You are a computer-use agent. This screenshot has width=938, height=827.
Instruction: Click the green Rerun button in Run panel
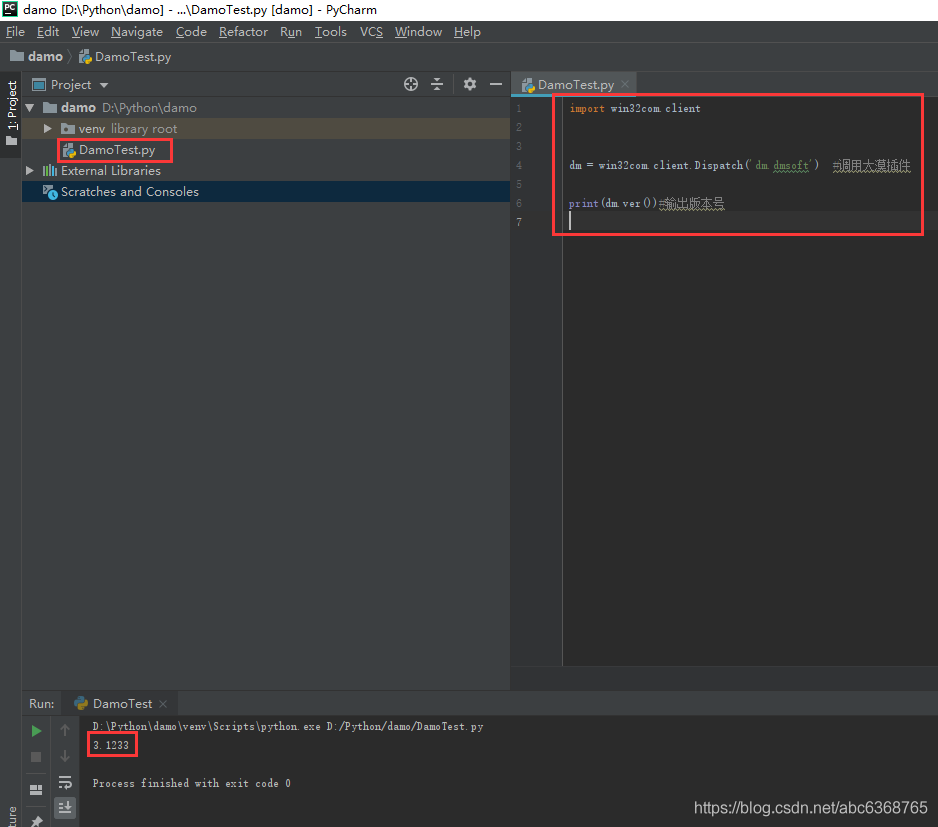(x=36, y=731)
